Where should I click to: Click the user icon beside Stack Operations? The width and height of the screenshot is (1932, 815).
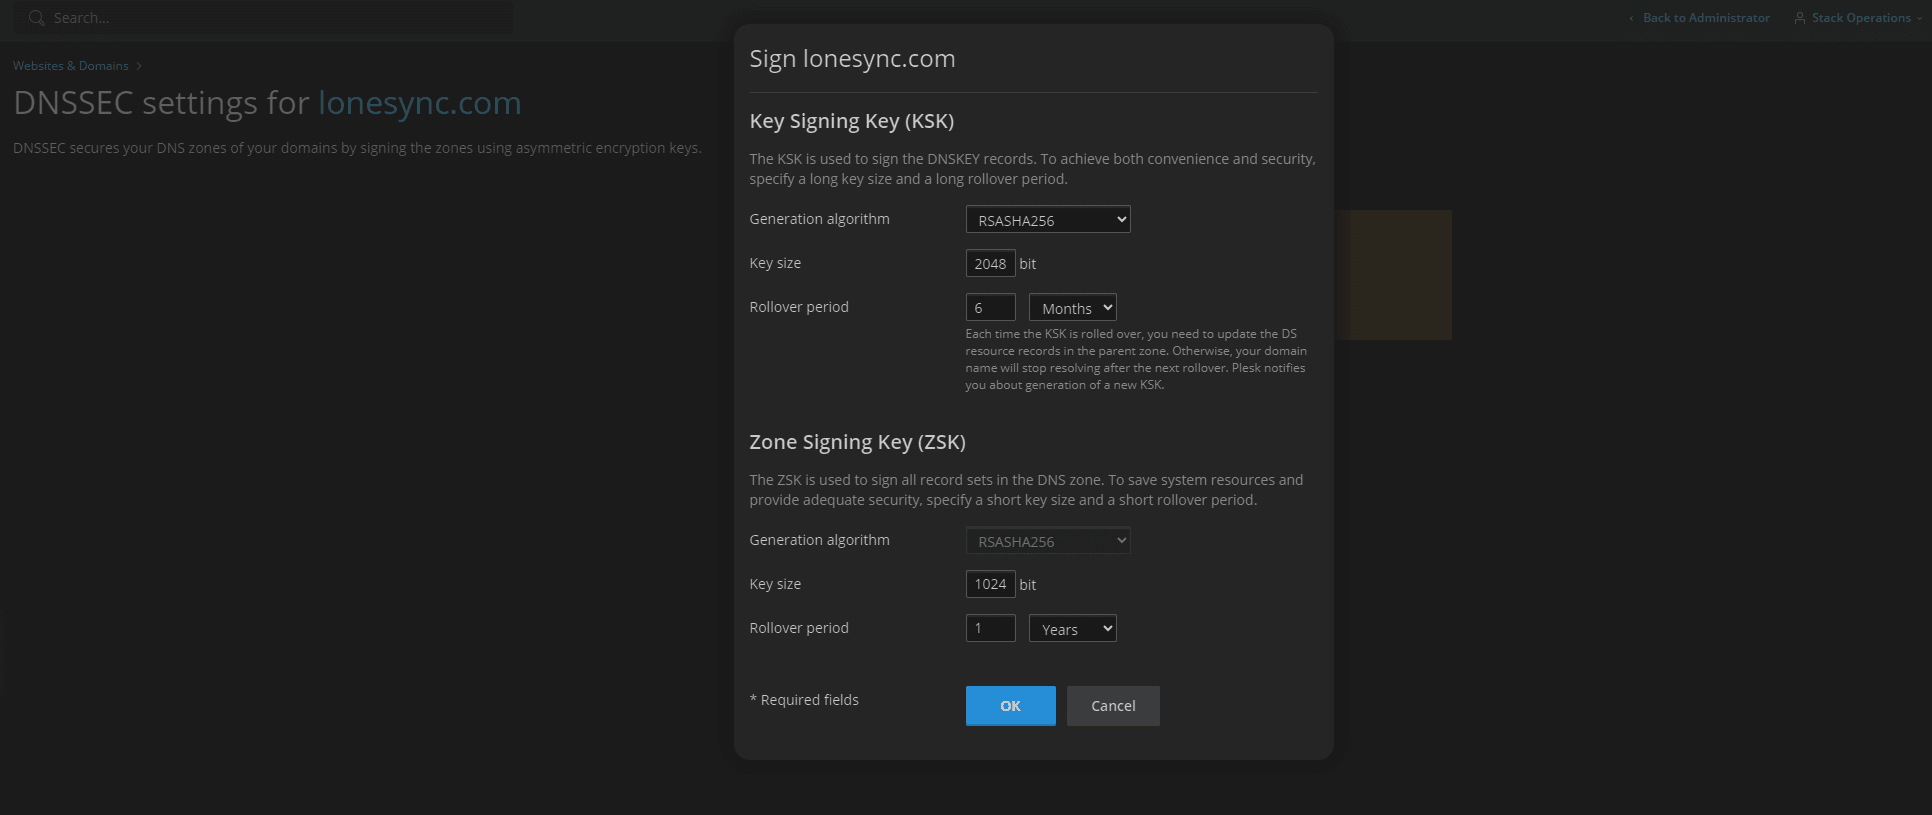click(1800, 18)
